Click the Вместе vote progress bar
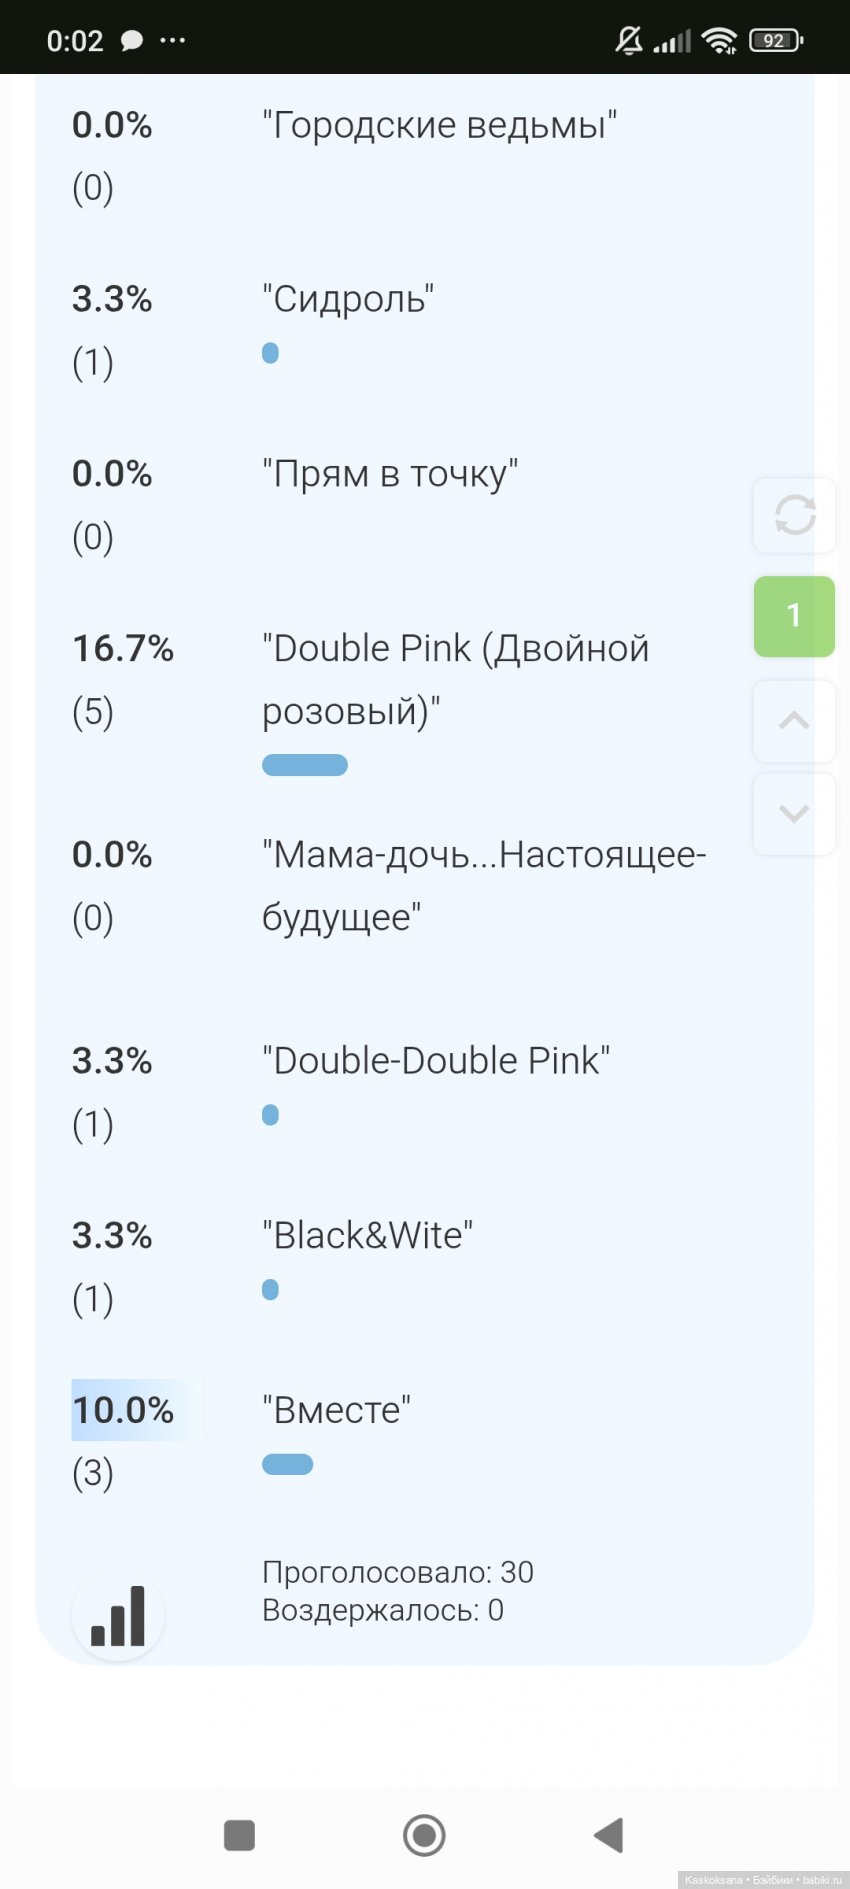Viewport: 850px width, 1889px height. tap(288, 1463)
